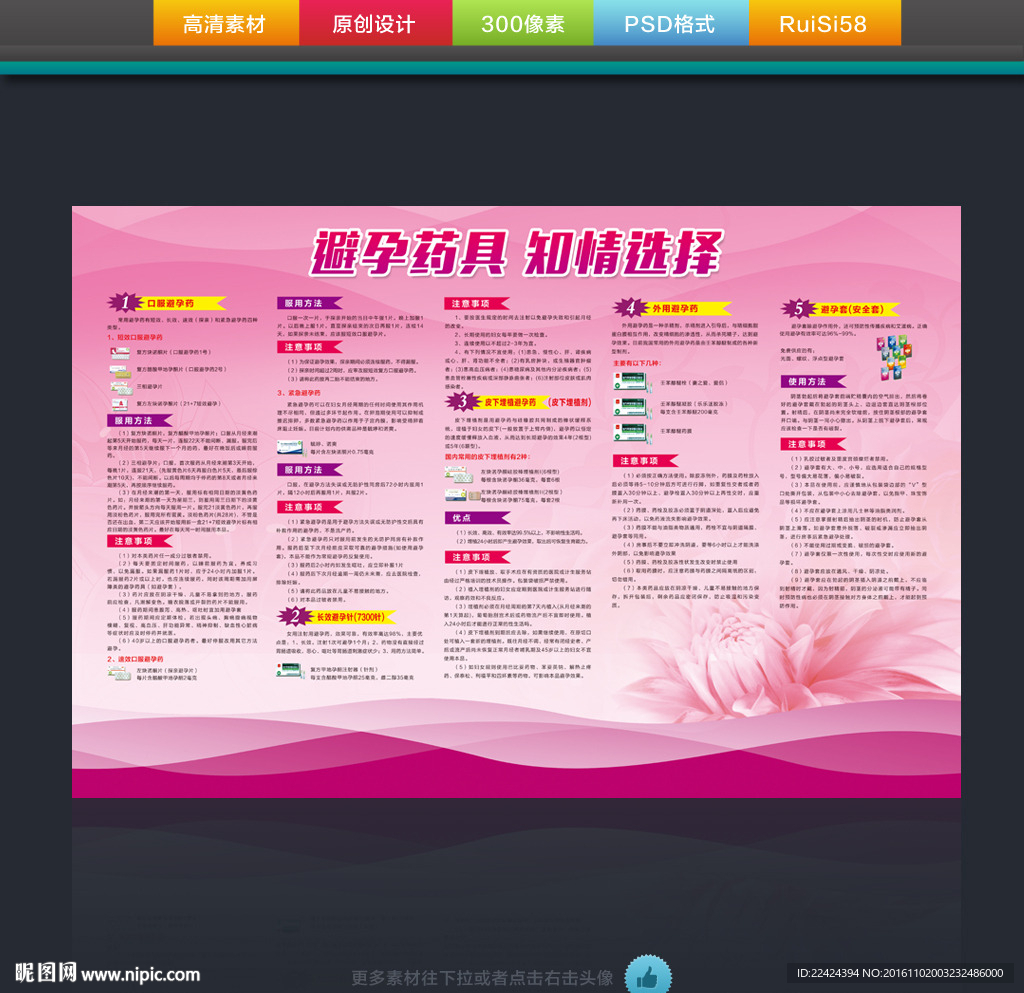Select the RuiSi58 orange tab
This screenshot has width=1024, height=993.
(825, 23)
